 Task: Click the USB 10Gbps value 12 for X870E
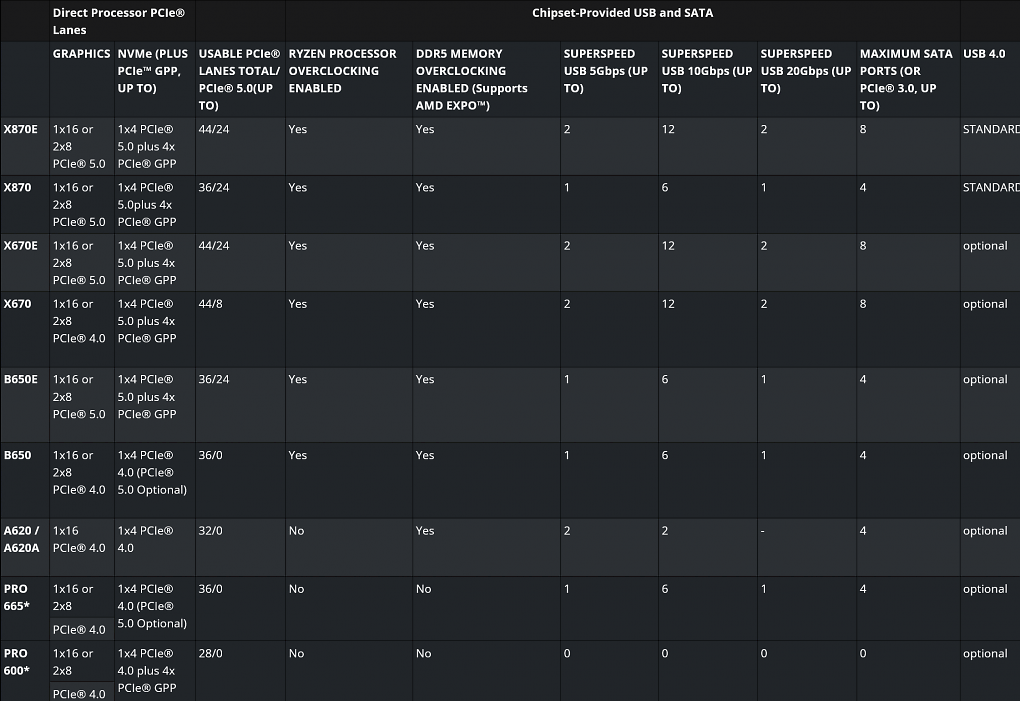coord(668,129)
